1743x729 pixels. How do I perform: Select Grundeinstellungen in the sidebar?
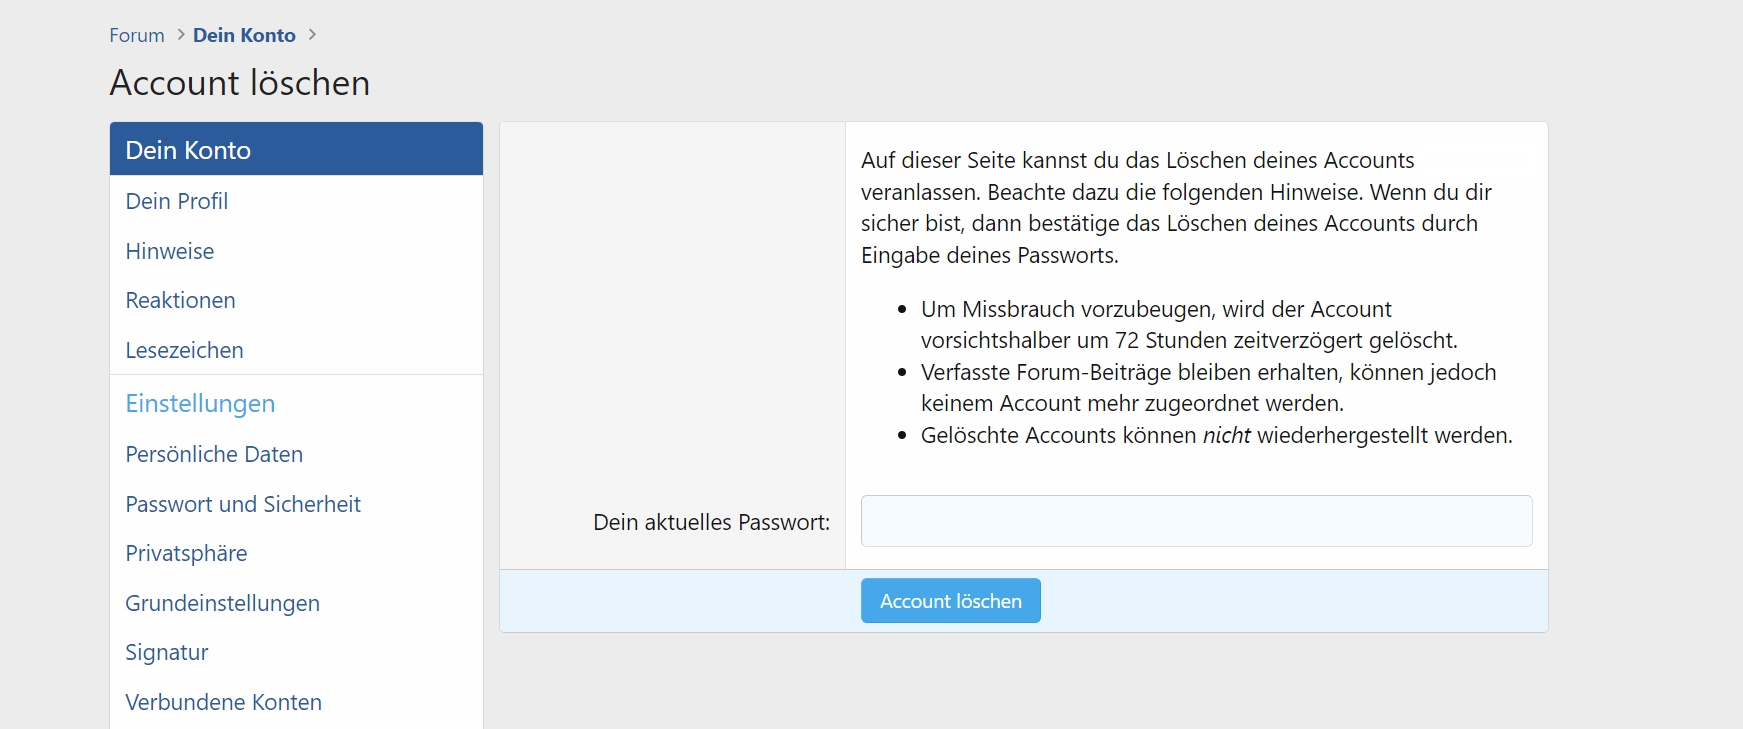(223, 603)
